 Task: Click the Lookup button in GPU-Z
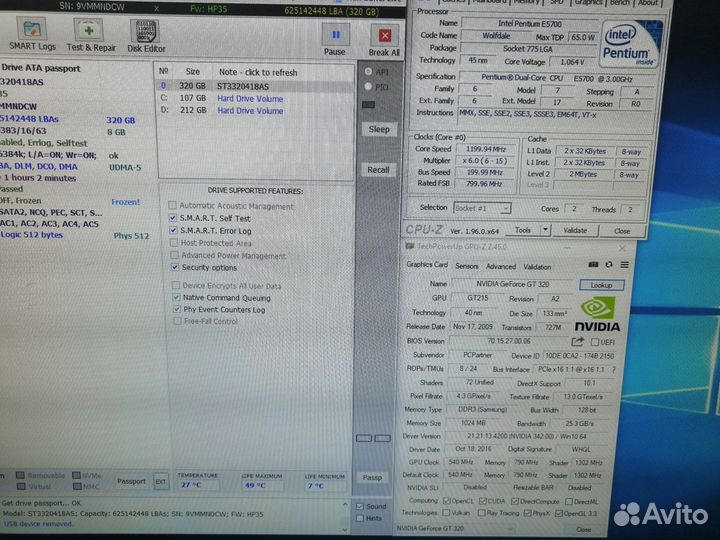pos(602,285)
